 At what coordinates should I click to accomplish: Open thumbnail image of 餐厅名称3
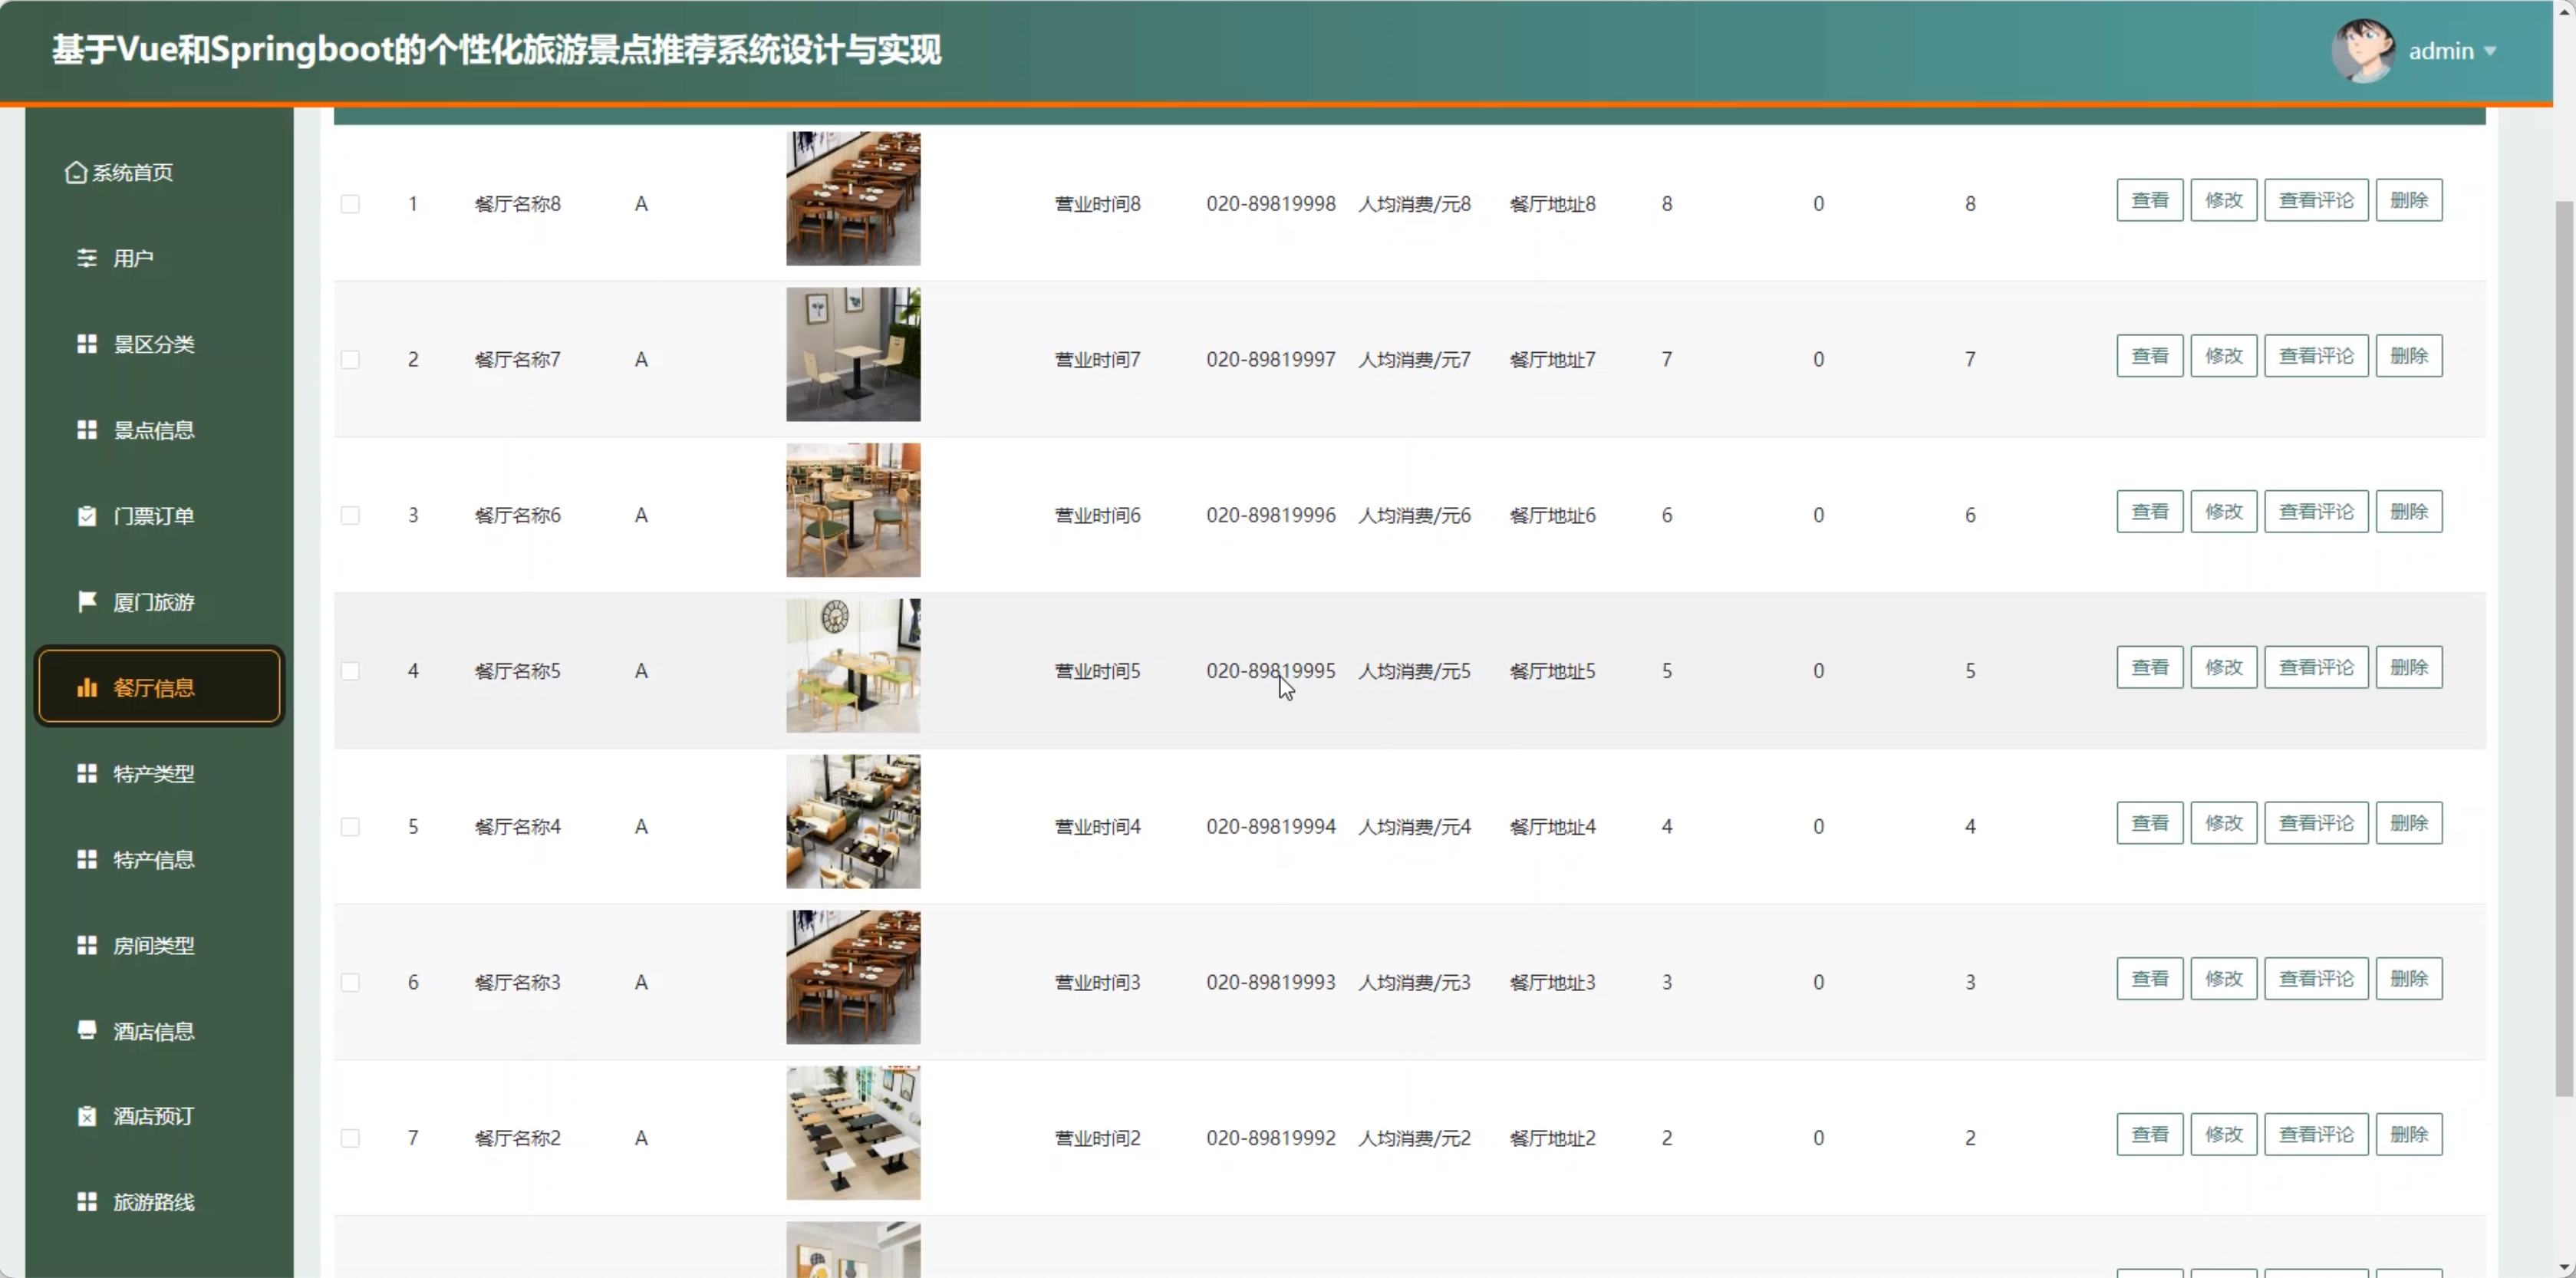(x=853, y=977)
